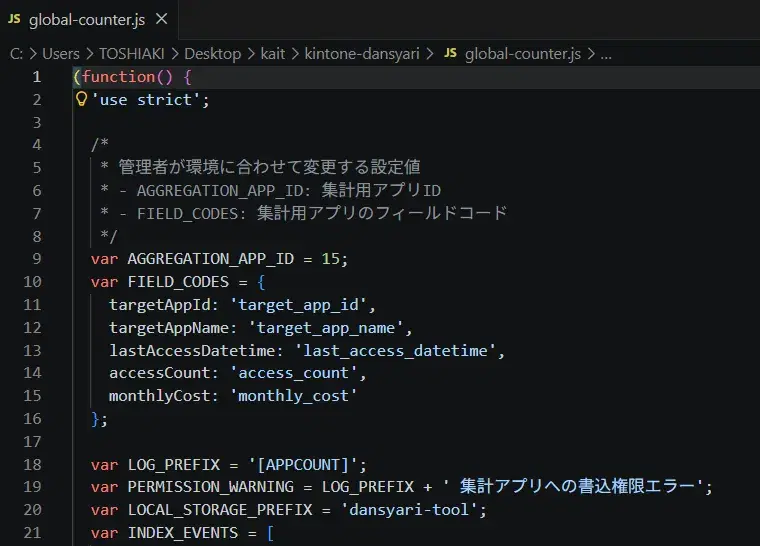Click the 集計アプリへの書込権限エラー string
The height and width of the screenshot is (546, 760).
[573, 486]
